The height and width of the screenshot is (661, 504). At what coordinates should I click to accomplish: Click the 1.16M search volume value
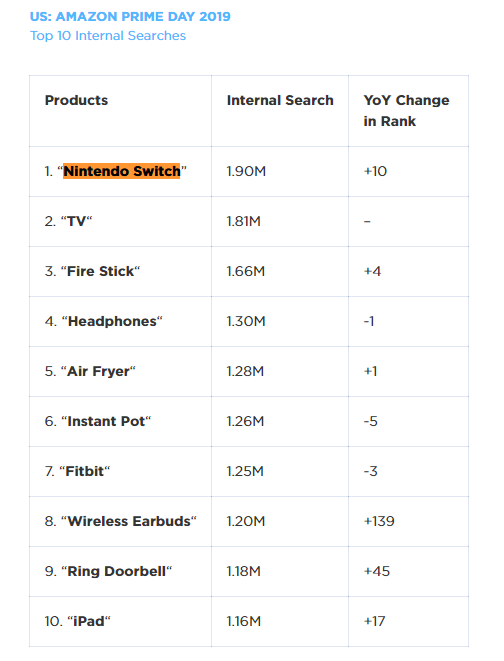[x=244, y=621]
